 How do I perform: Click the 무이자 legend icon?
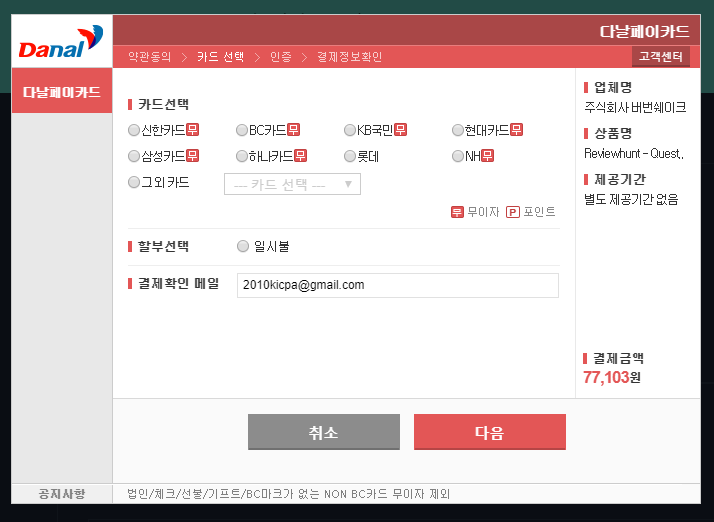457,212
